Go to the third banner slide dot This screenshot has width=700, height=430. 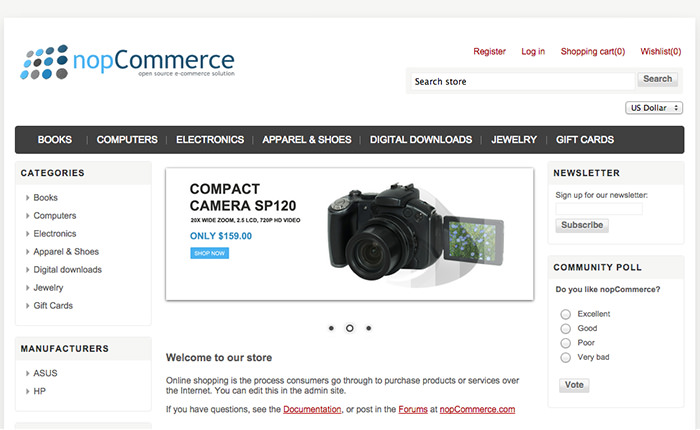coord(369,328)
